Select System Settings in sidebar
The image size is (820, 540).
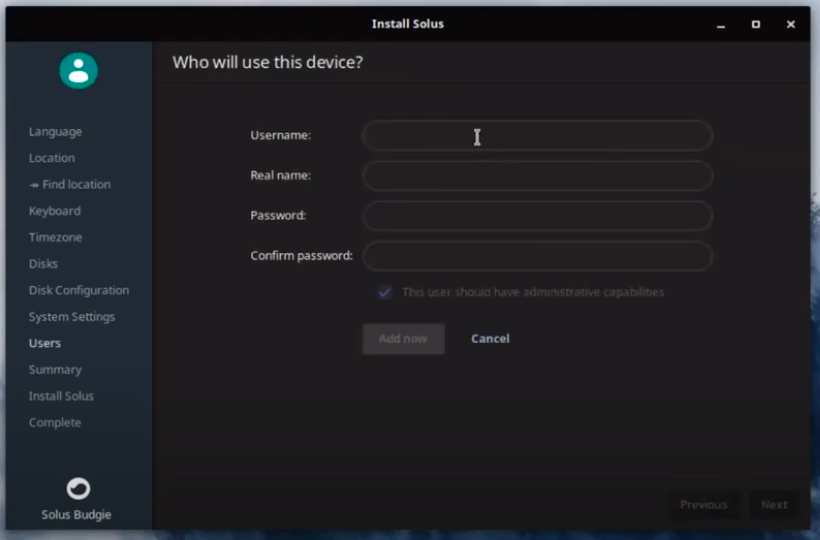coord(72,317)
